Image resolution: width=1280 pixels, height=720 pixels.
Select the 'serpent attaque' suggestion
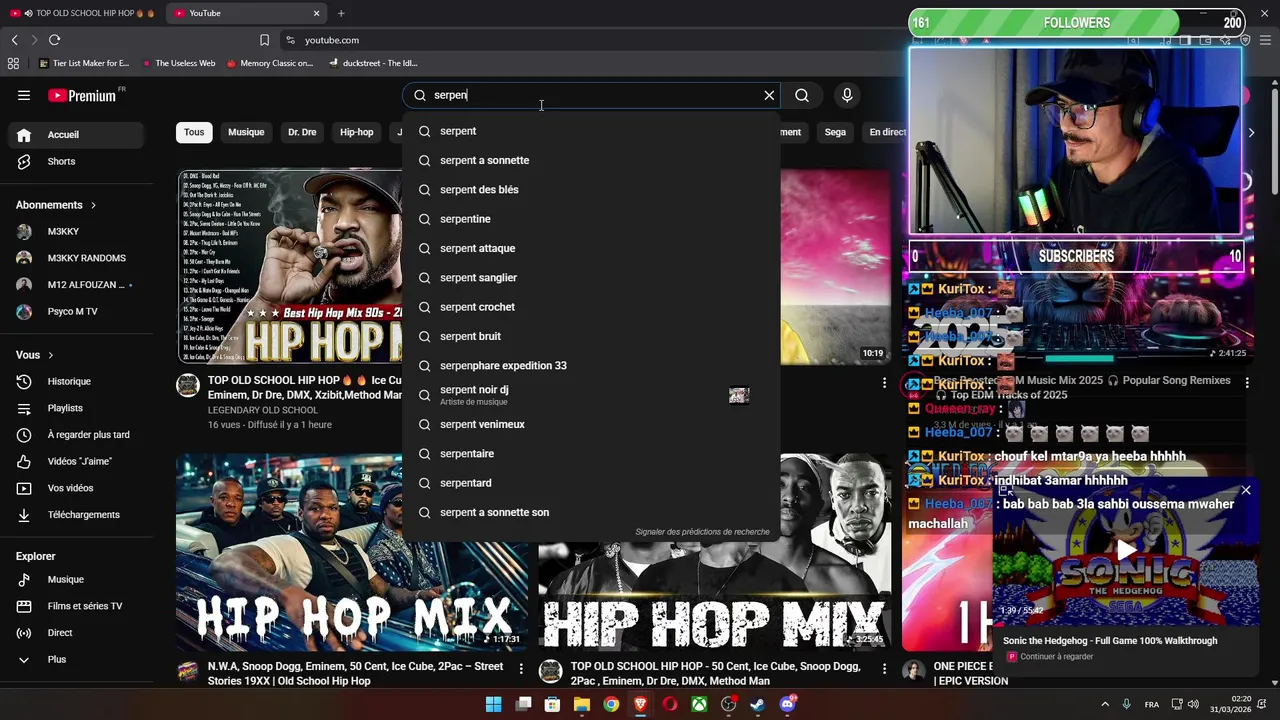click(591, 248)
